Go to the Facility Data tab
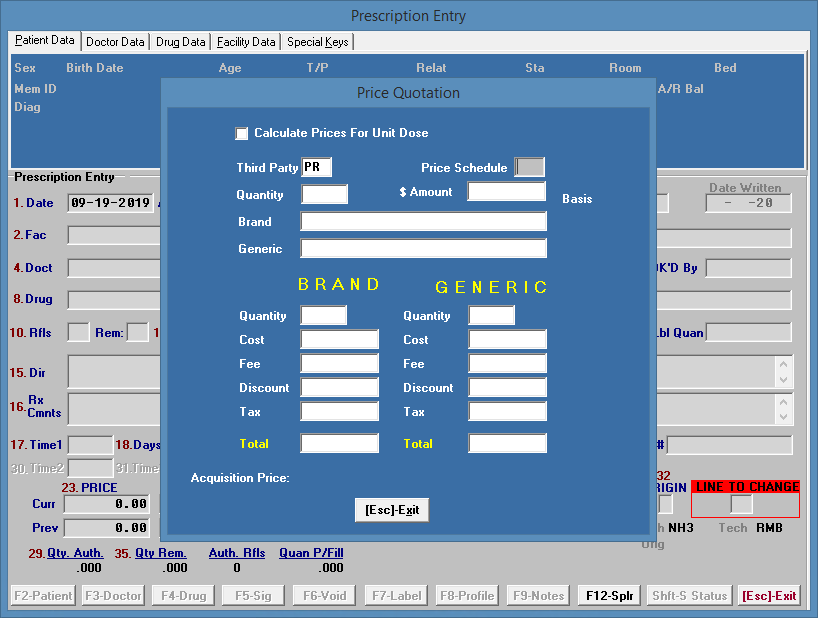Image resolution: width=818 pixels, height=618 pixels. coord(246,42)
